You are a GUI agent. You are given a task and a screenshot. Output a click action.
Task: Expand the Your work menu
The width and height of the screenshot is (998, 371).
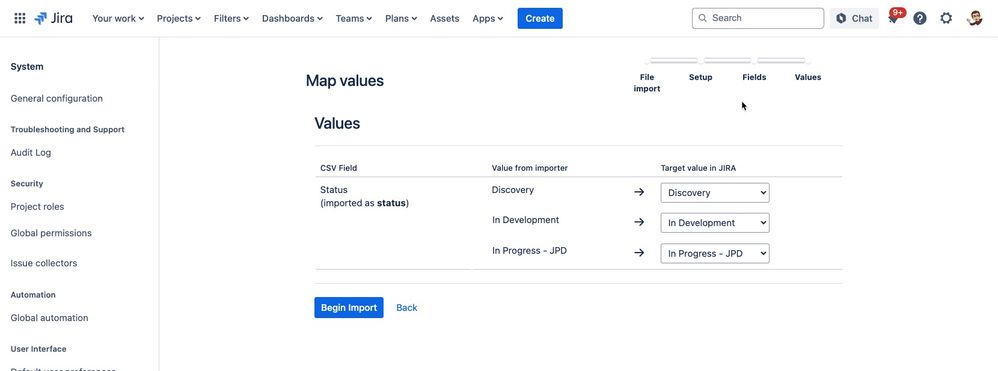[118, 18]
